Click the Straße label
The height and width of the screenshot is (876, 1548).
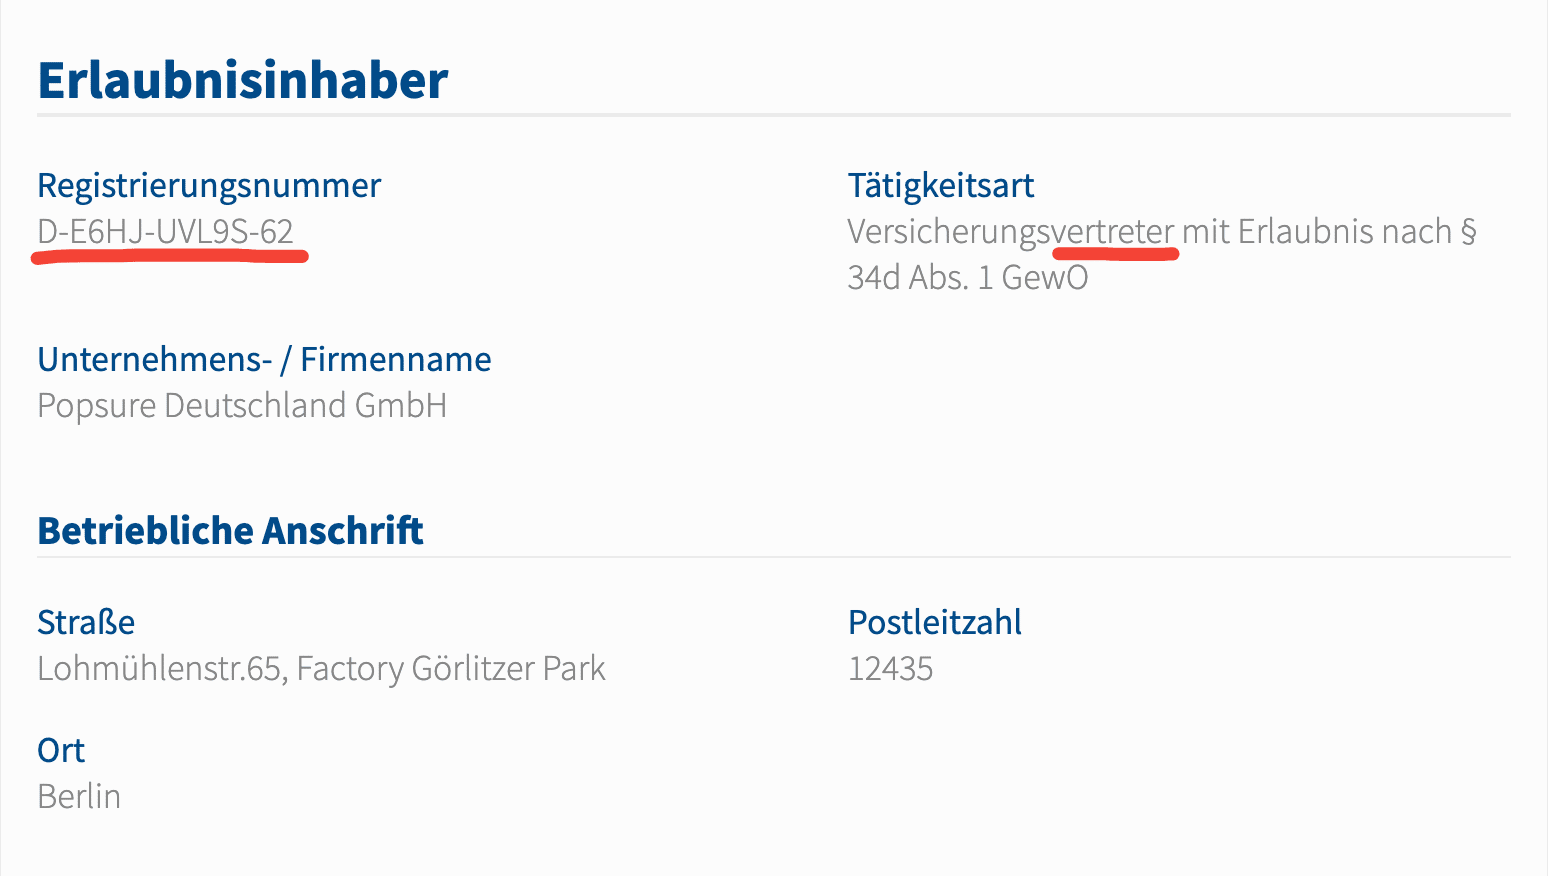[x=86, y=623]
